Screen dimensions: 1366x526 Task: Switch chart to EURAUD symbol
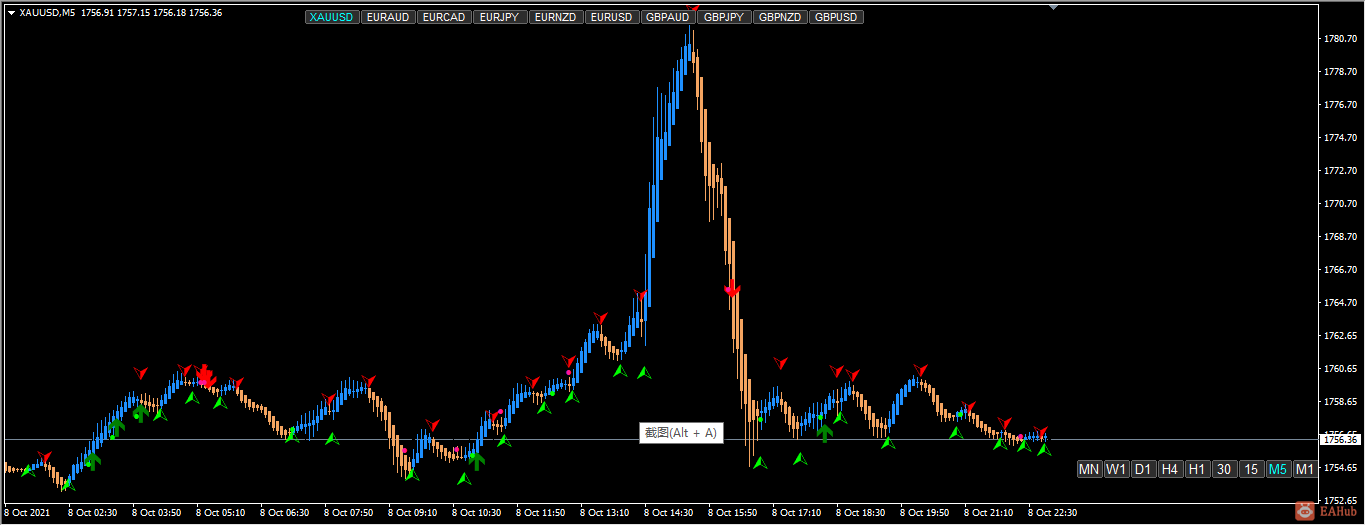point(388,17)
